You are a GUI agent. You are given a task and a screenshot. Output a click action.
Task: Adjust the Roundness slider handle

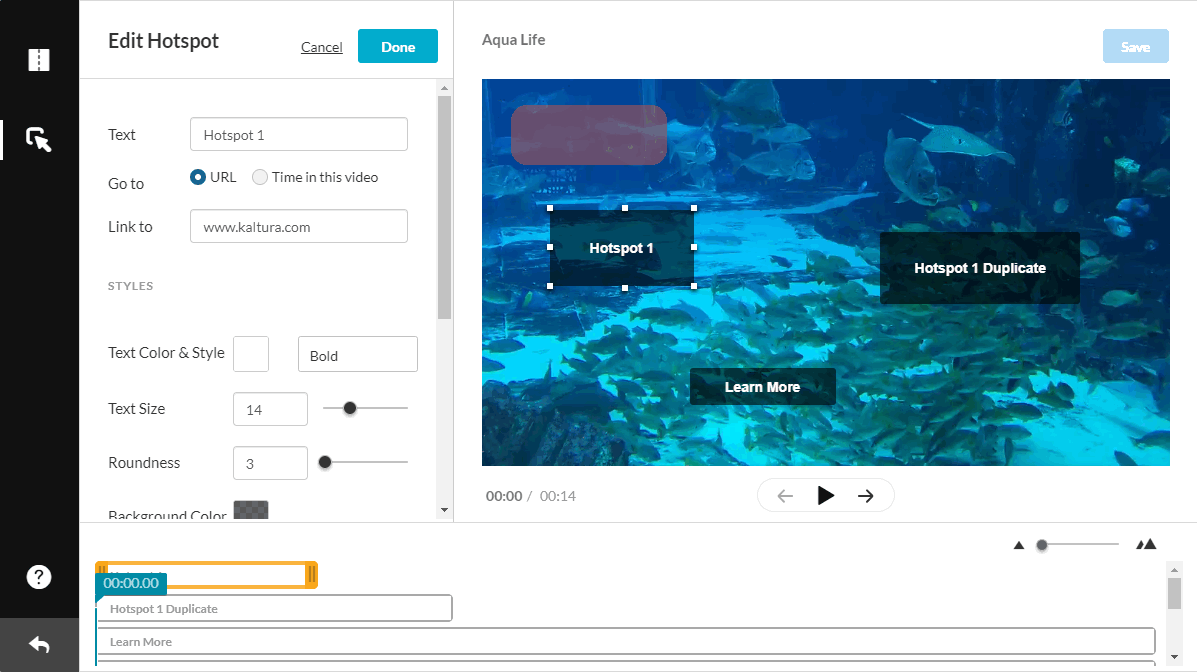(325, 462)
